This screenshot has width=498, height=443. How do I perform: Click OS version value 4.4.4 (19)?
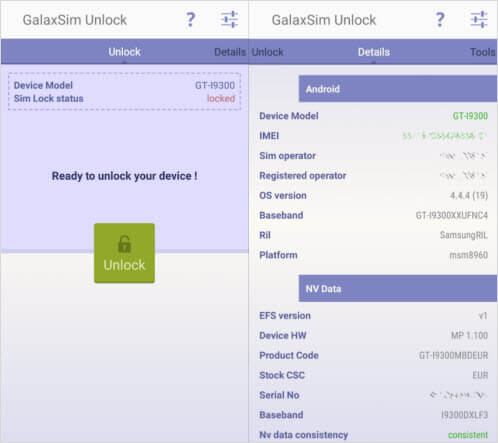[x=469, y=195]
